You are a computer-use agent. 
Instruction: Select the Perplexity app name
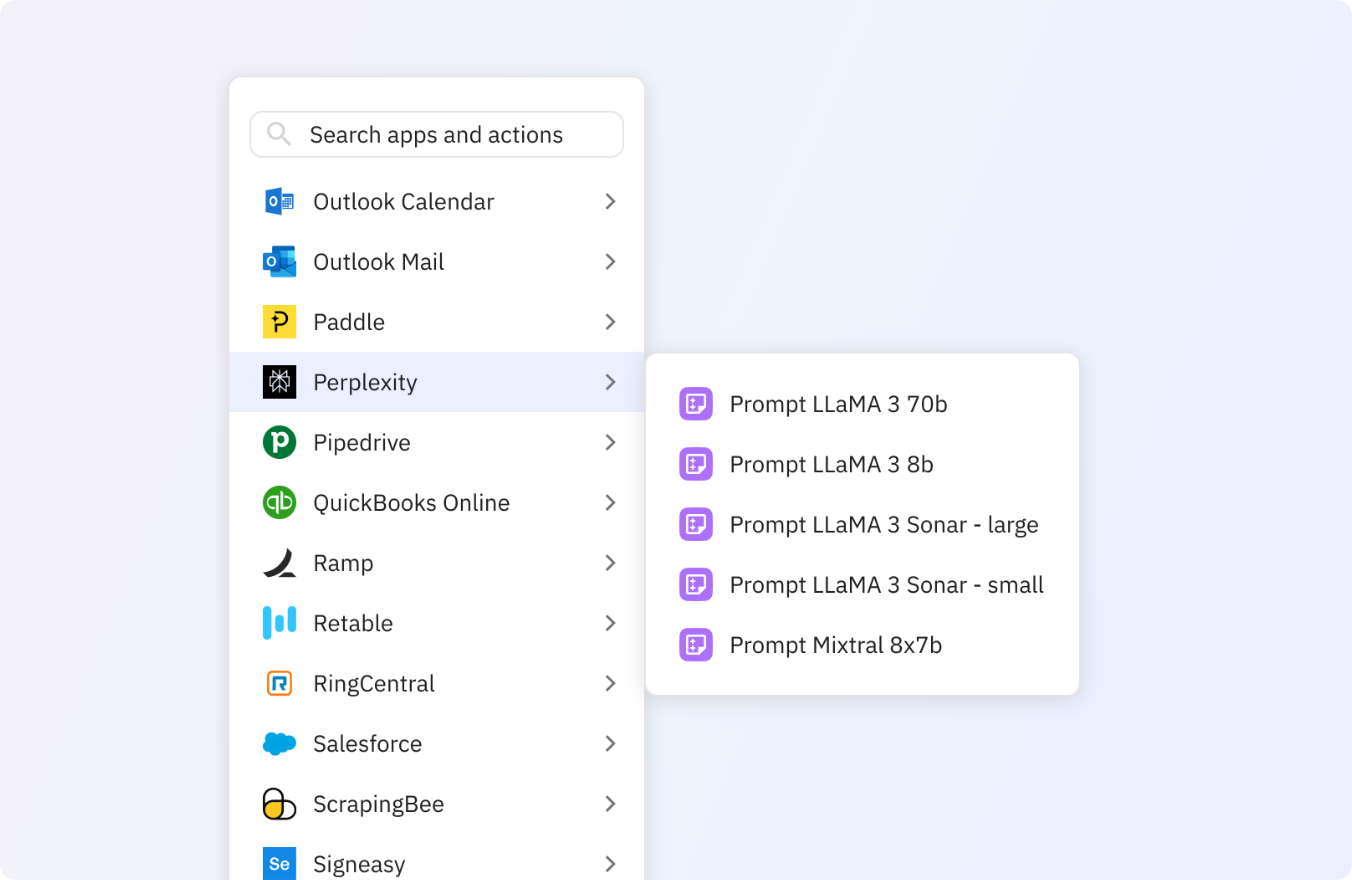pyautogui.click(x=365, y=383)
